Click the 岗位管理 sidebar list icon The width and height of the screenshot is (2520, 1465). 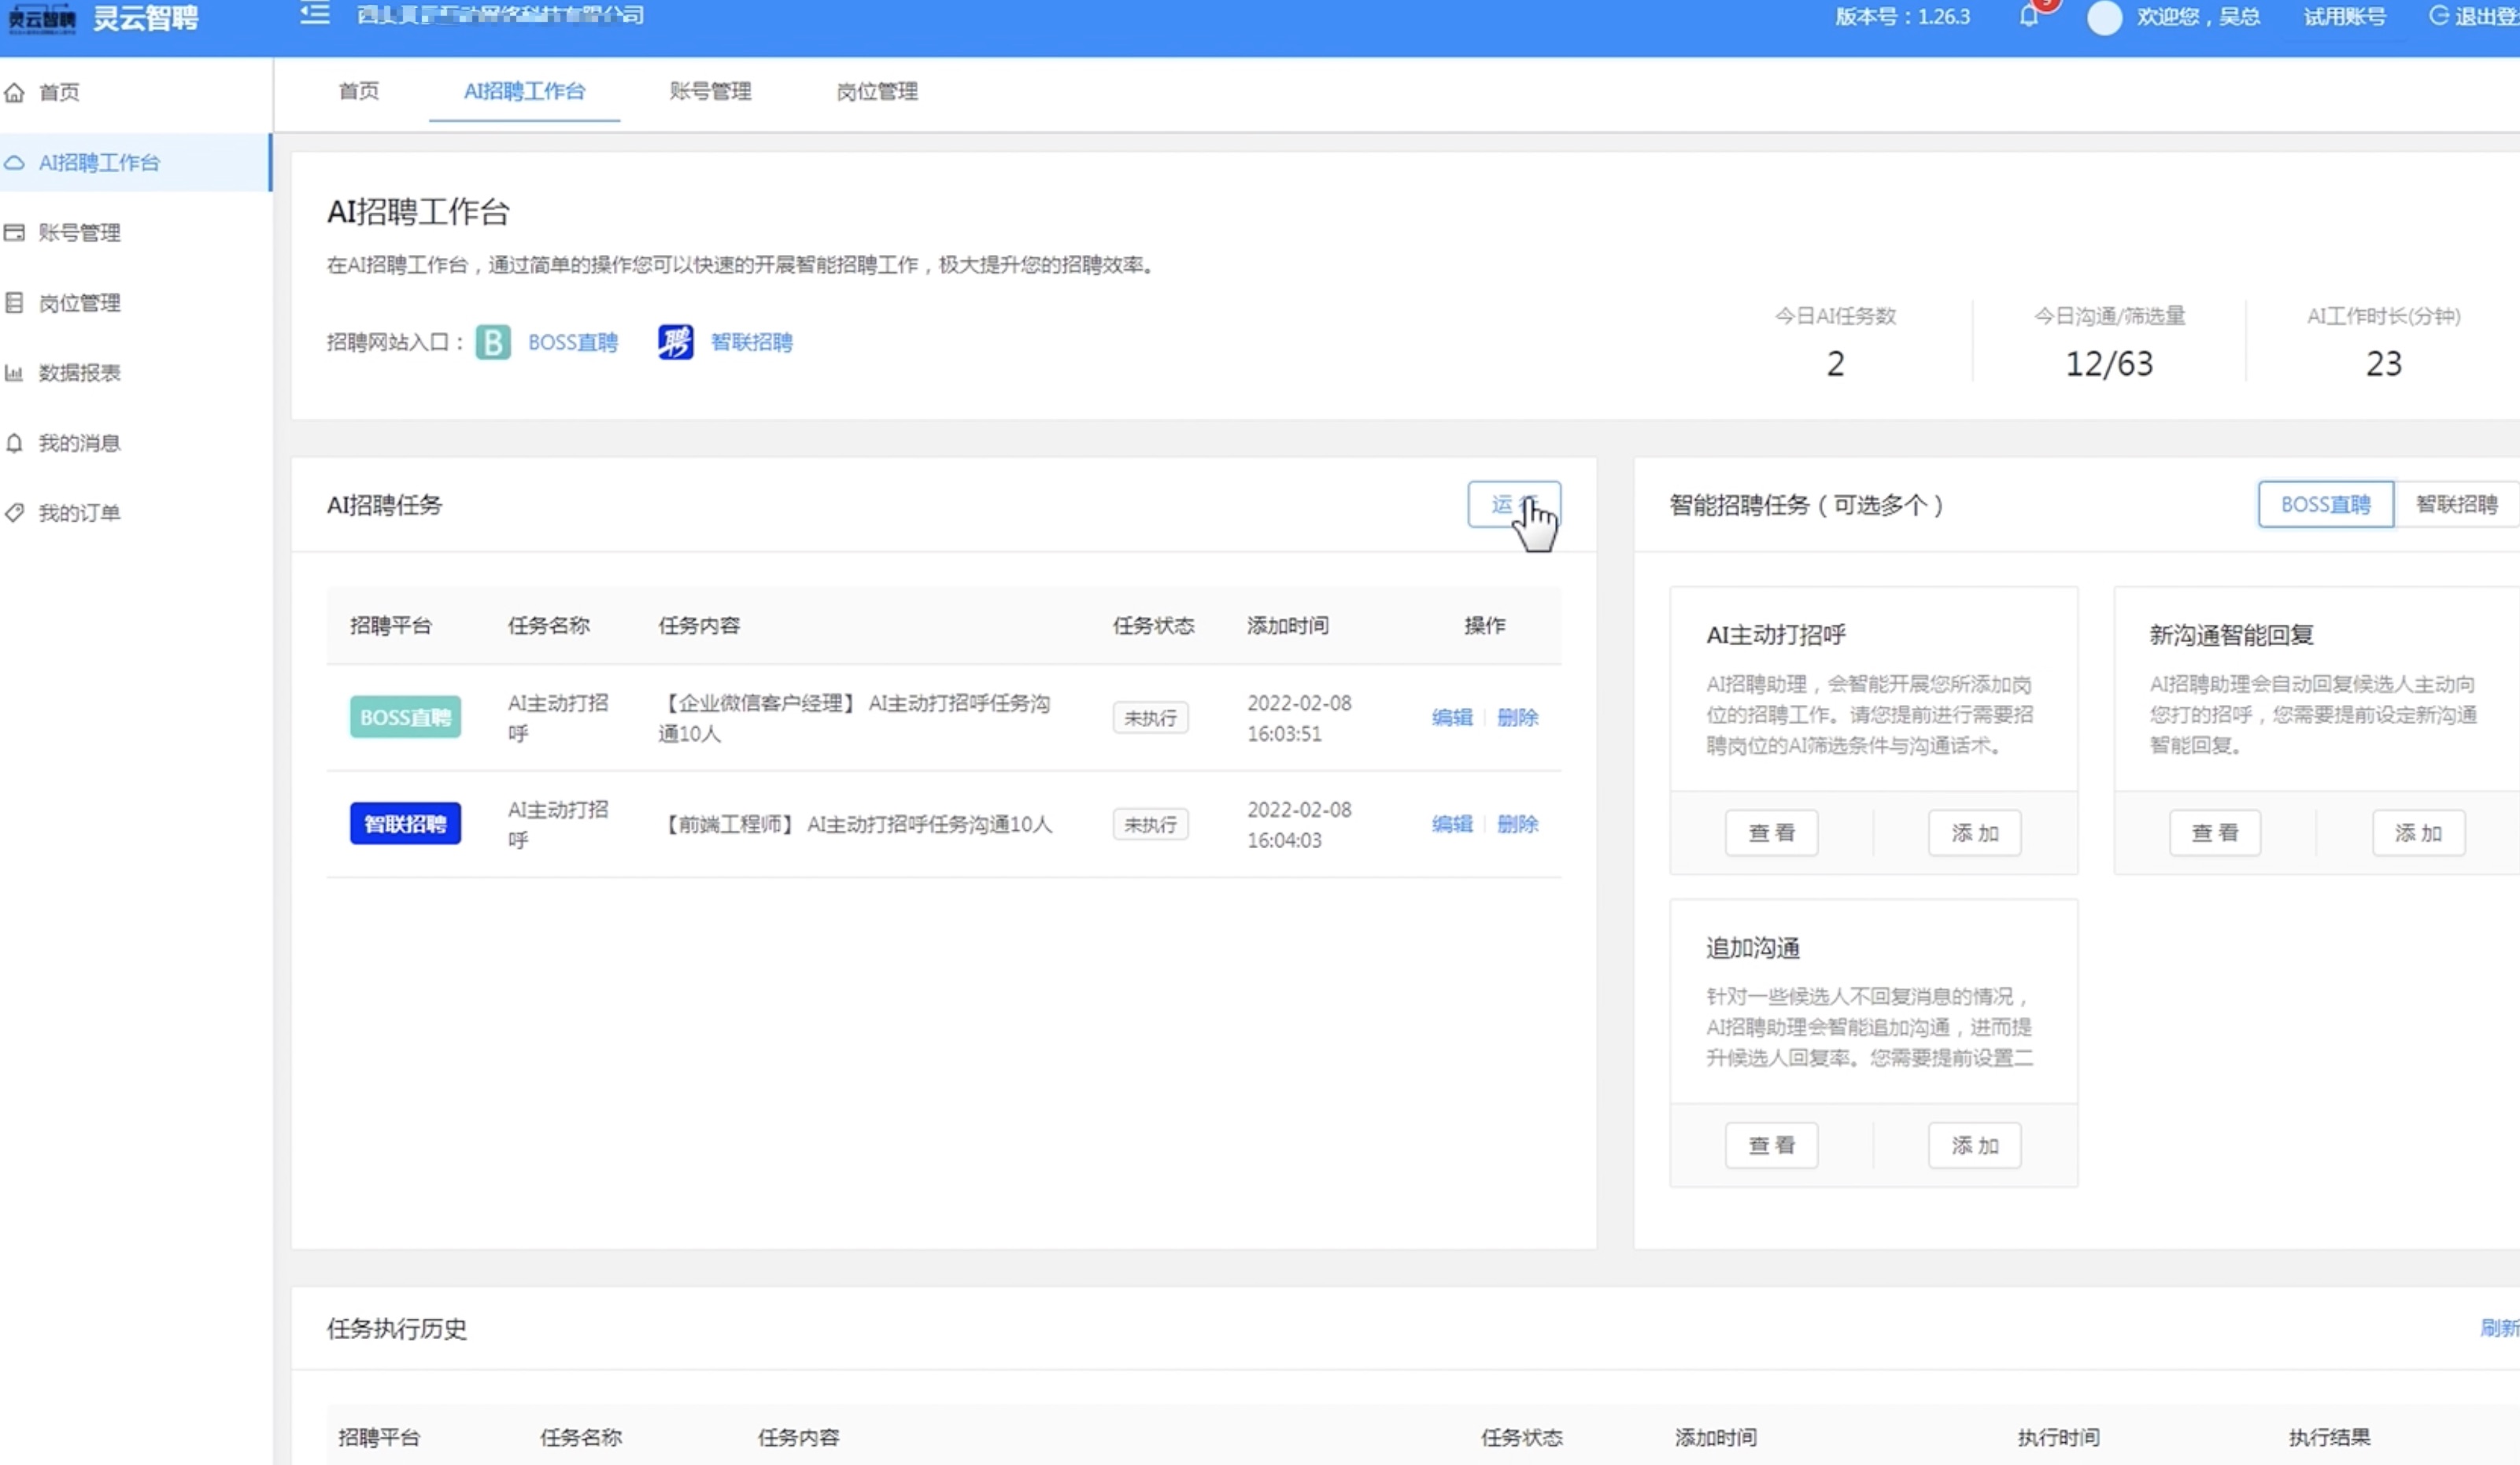tap(14, 302)
